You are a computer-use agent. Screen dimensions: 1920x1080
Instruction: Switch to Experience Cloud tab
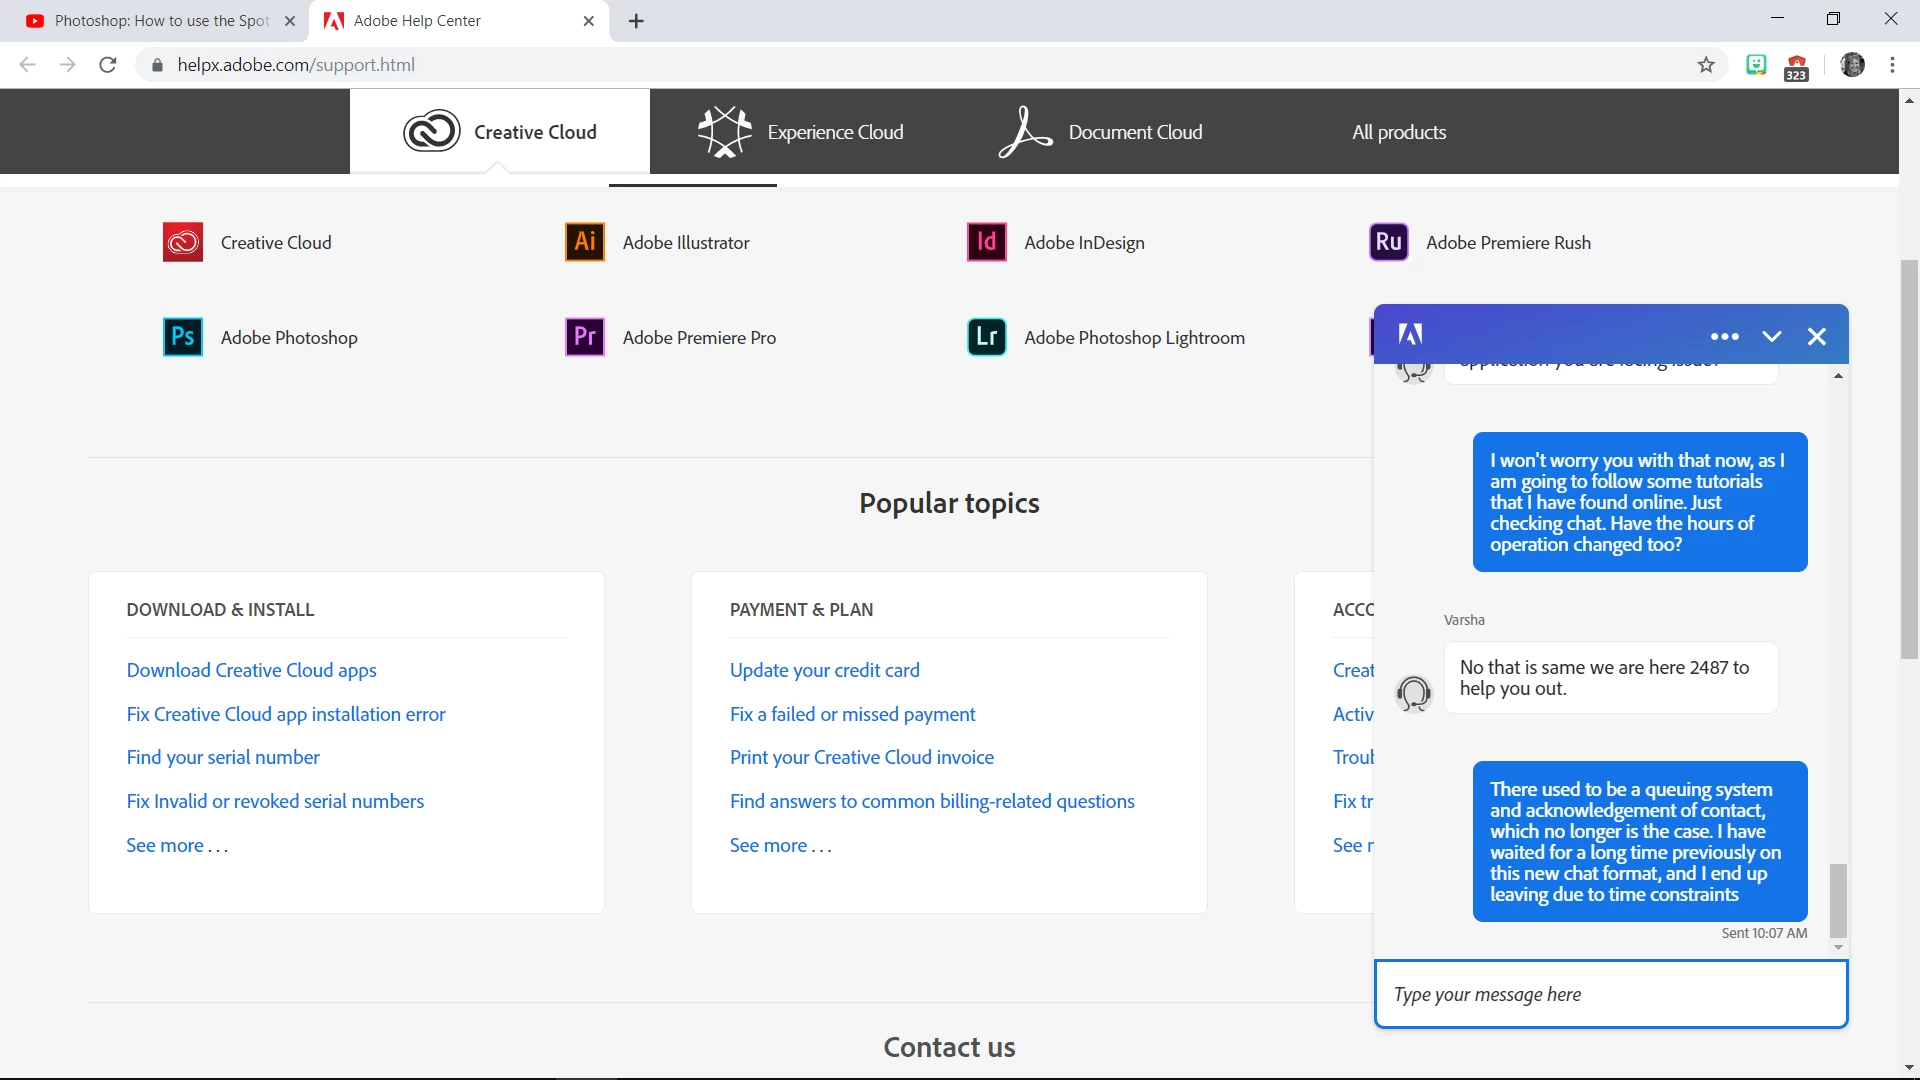point(800,132)
